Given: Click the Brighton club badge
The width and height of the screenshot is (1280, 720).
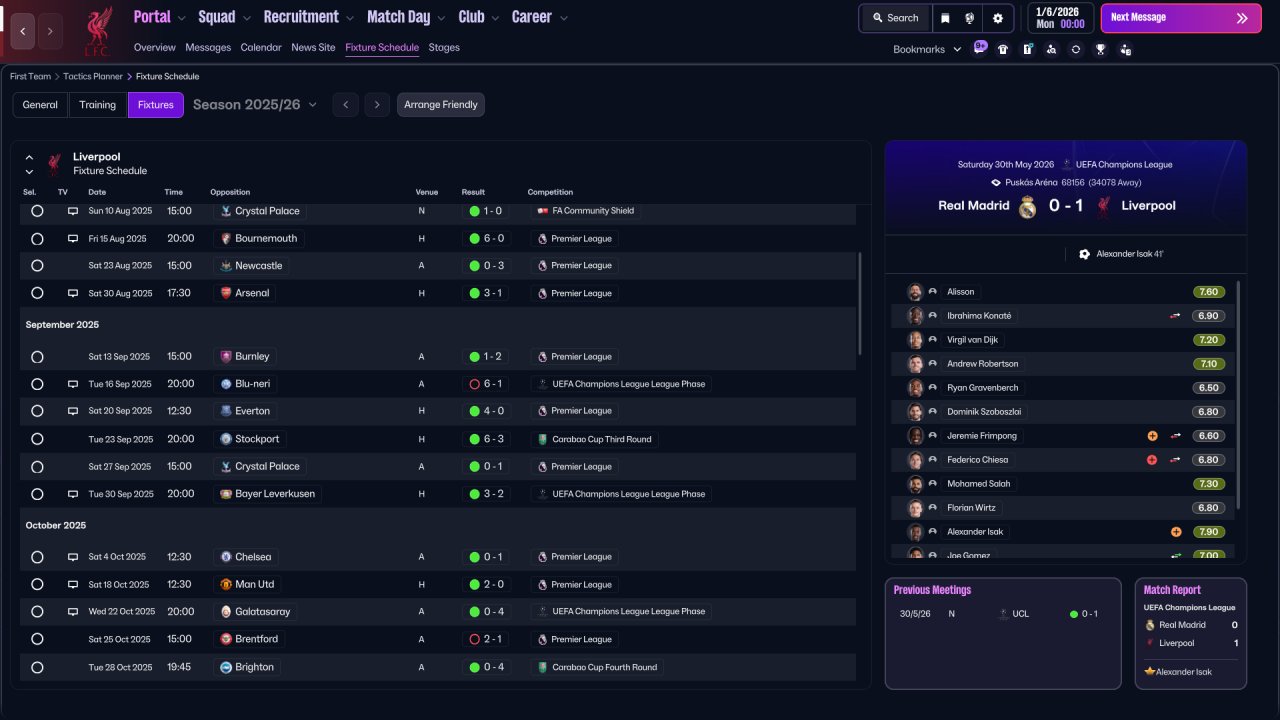Looking at the screenshot, I should [226, 667].
